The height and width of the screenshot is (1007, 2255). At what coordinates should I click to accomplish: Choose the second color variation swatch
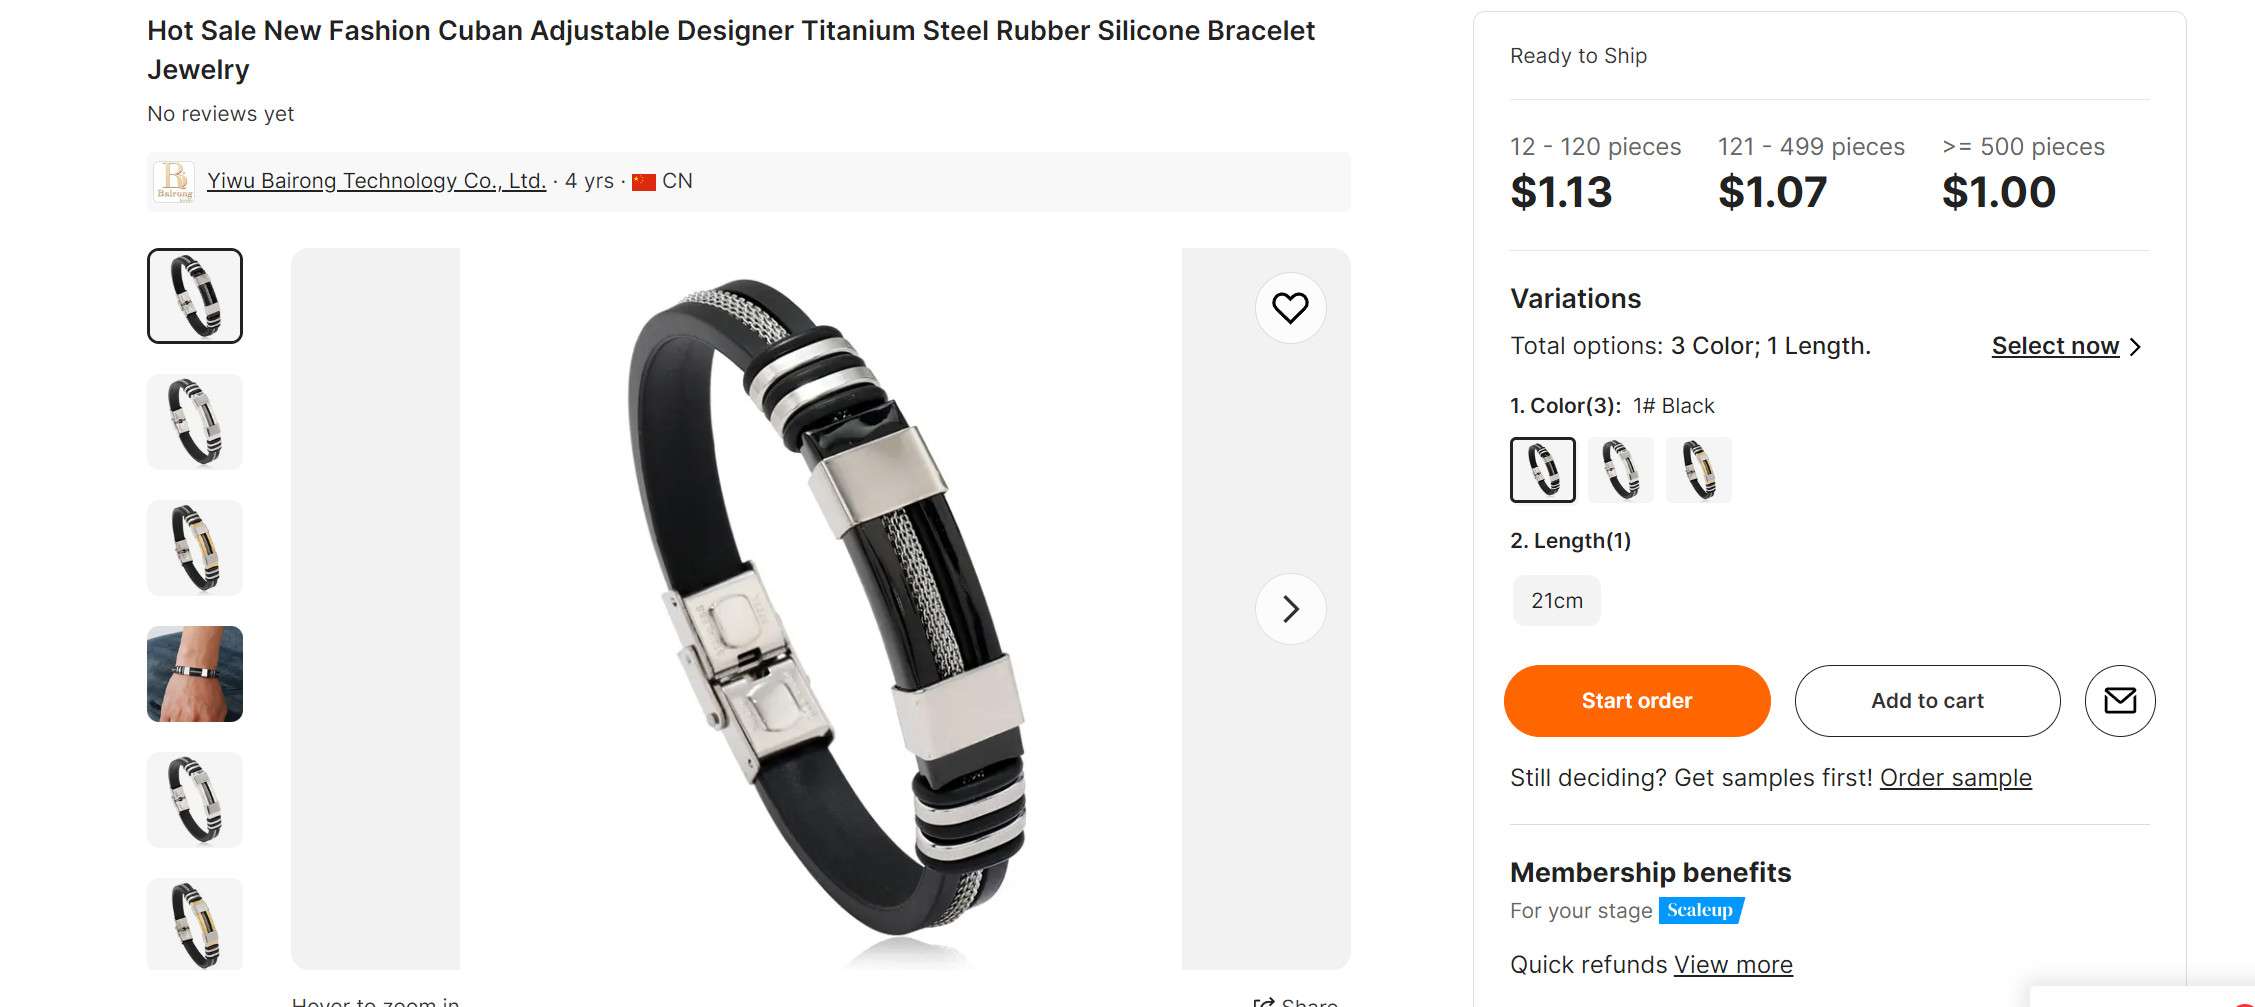tap(1621, 470)
